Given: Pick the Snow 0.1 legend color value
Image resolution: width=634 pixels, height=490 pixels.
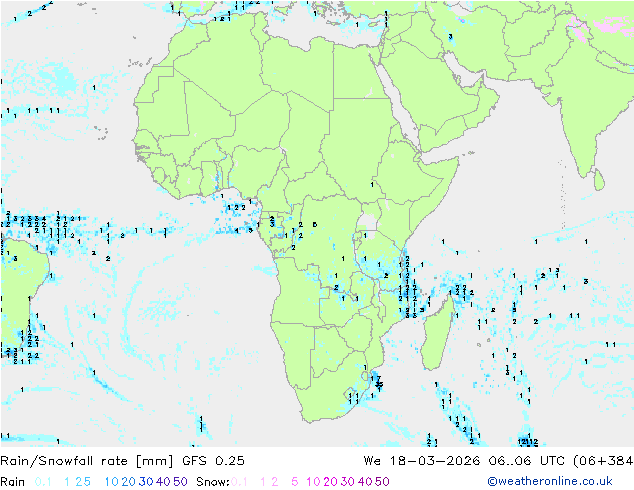Looking at the screenshot, I should (239, 482).
